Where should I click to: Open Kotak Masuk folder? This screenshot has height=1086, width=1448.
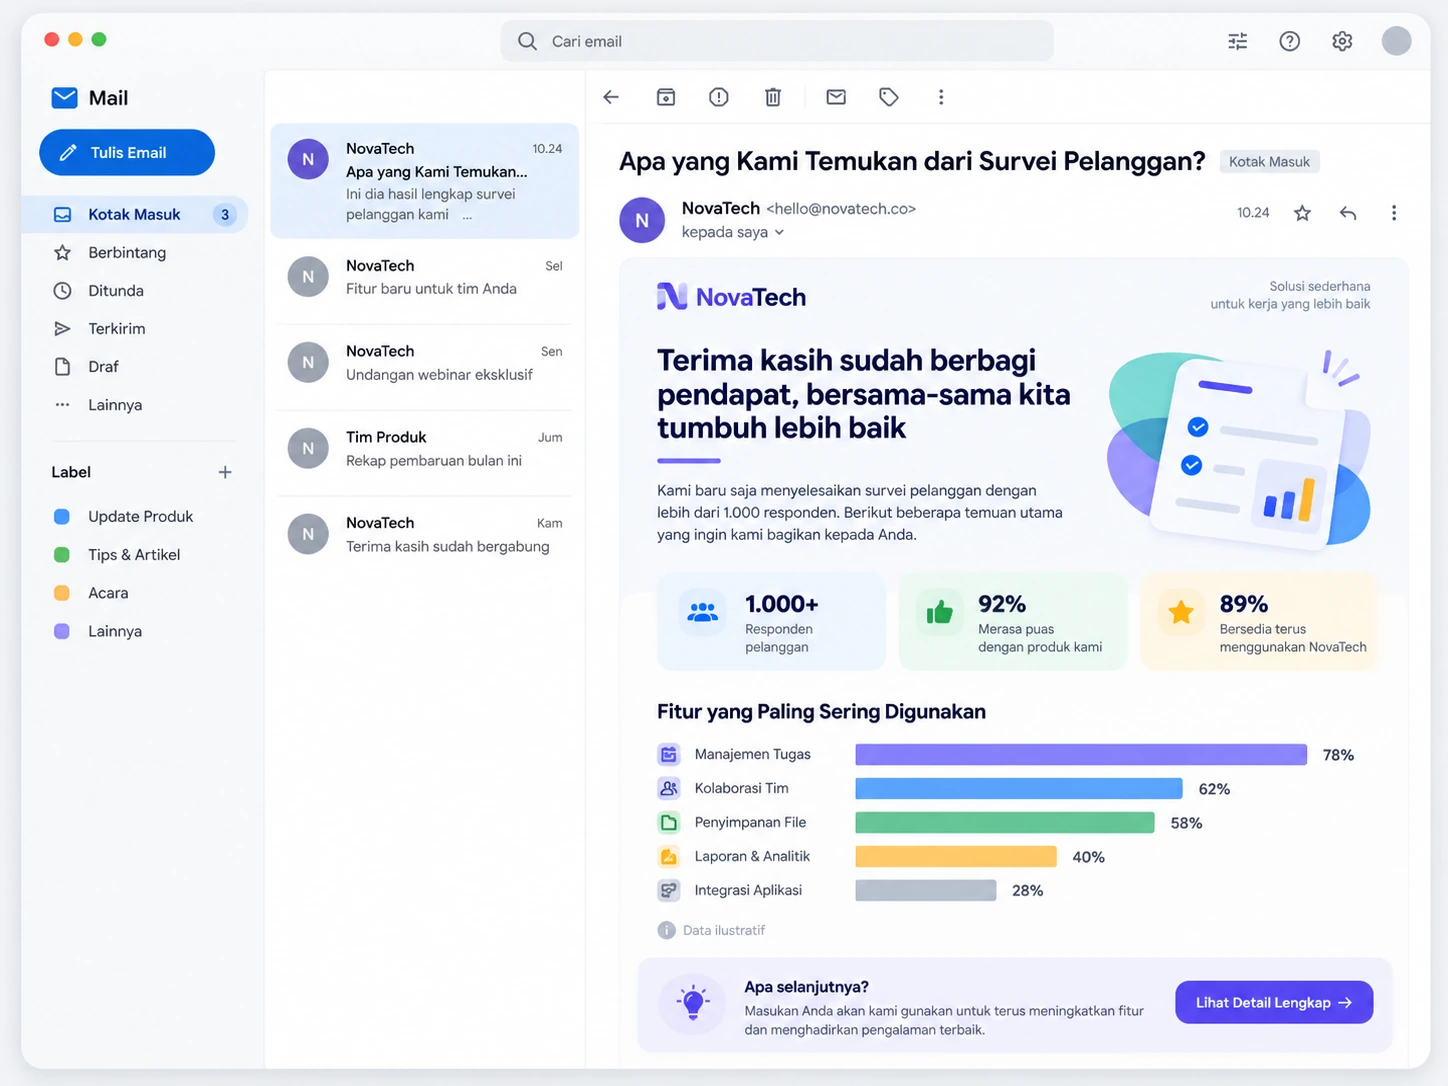(134, 214)
